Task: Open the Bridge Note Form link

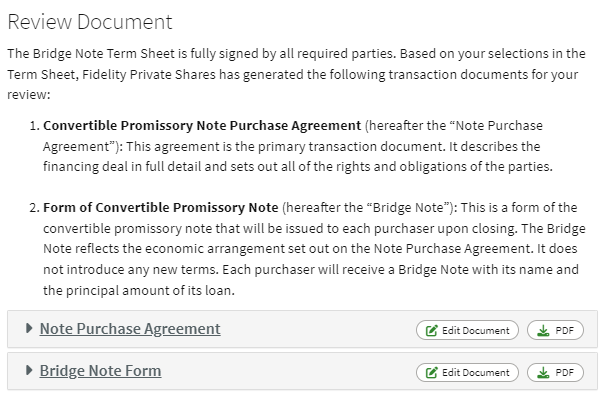Action: pos(101,371)
